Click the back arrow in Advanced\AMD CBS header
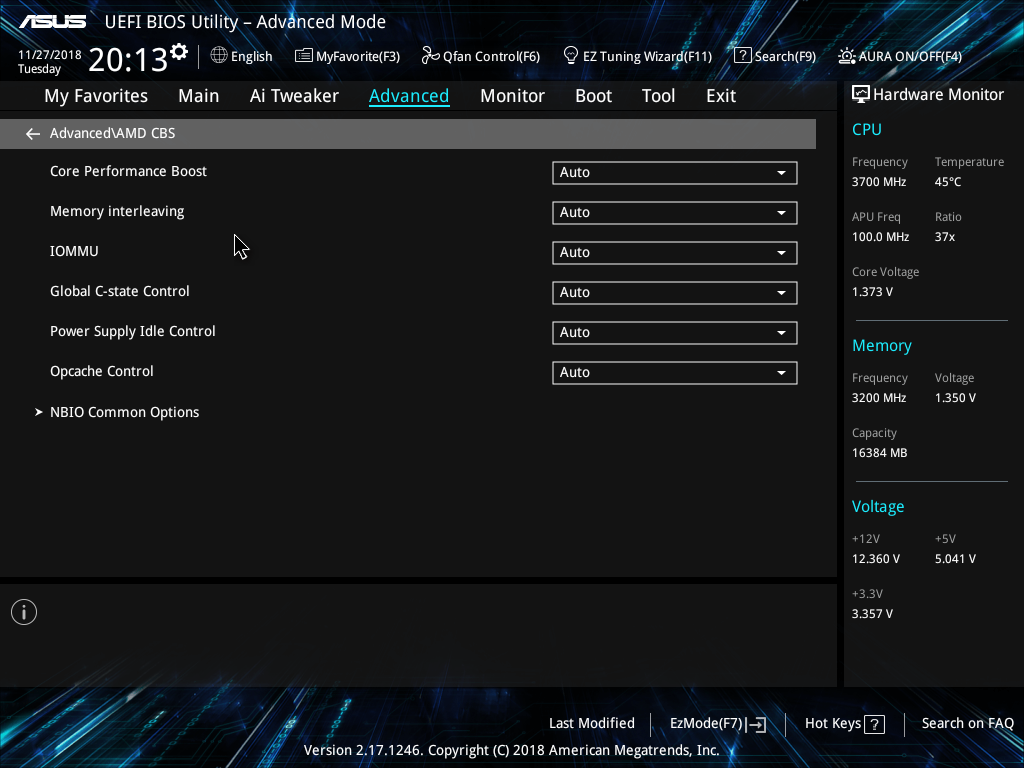This screenshot has width=1024, height=768. (33, 134)
